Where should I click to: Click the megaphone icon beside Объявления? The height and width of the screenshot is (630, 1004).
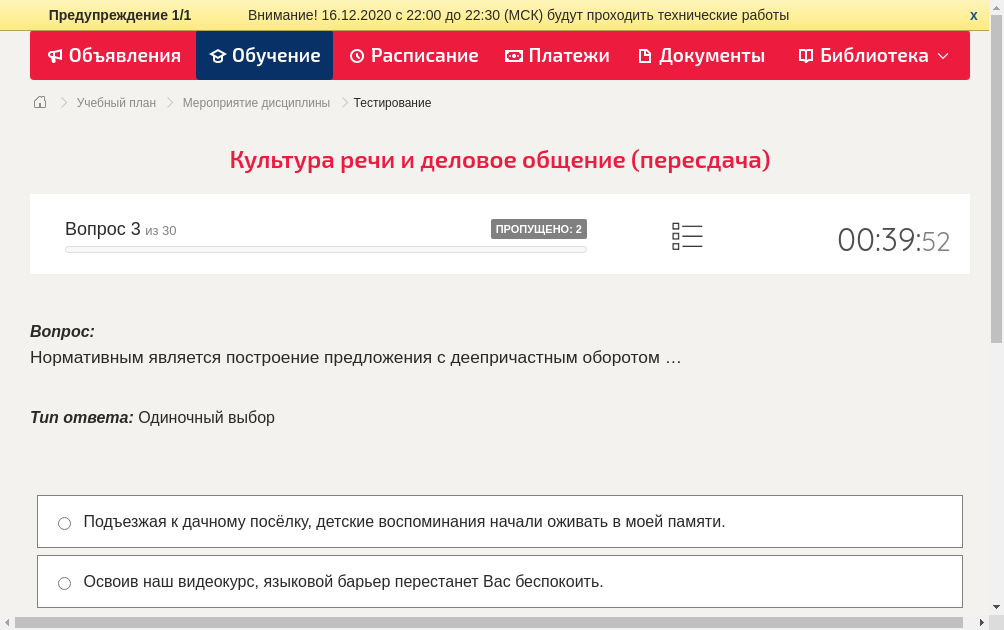point(56,56)
